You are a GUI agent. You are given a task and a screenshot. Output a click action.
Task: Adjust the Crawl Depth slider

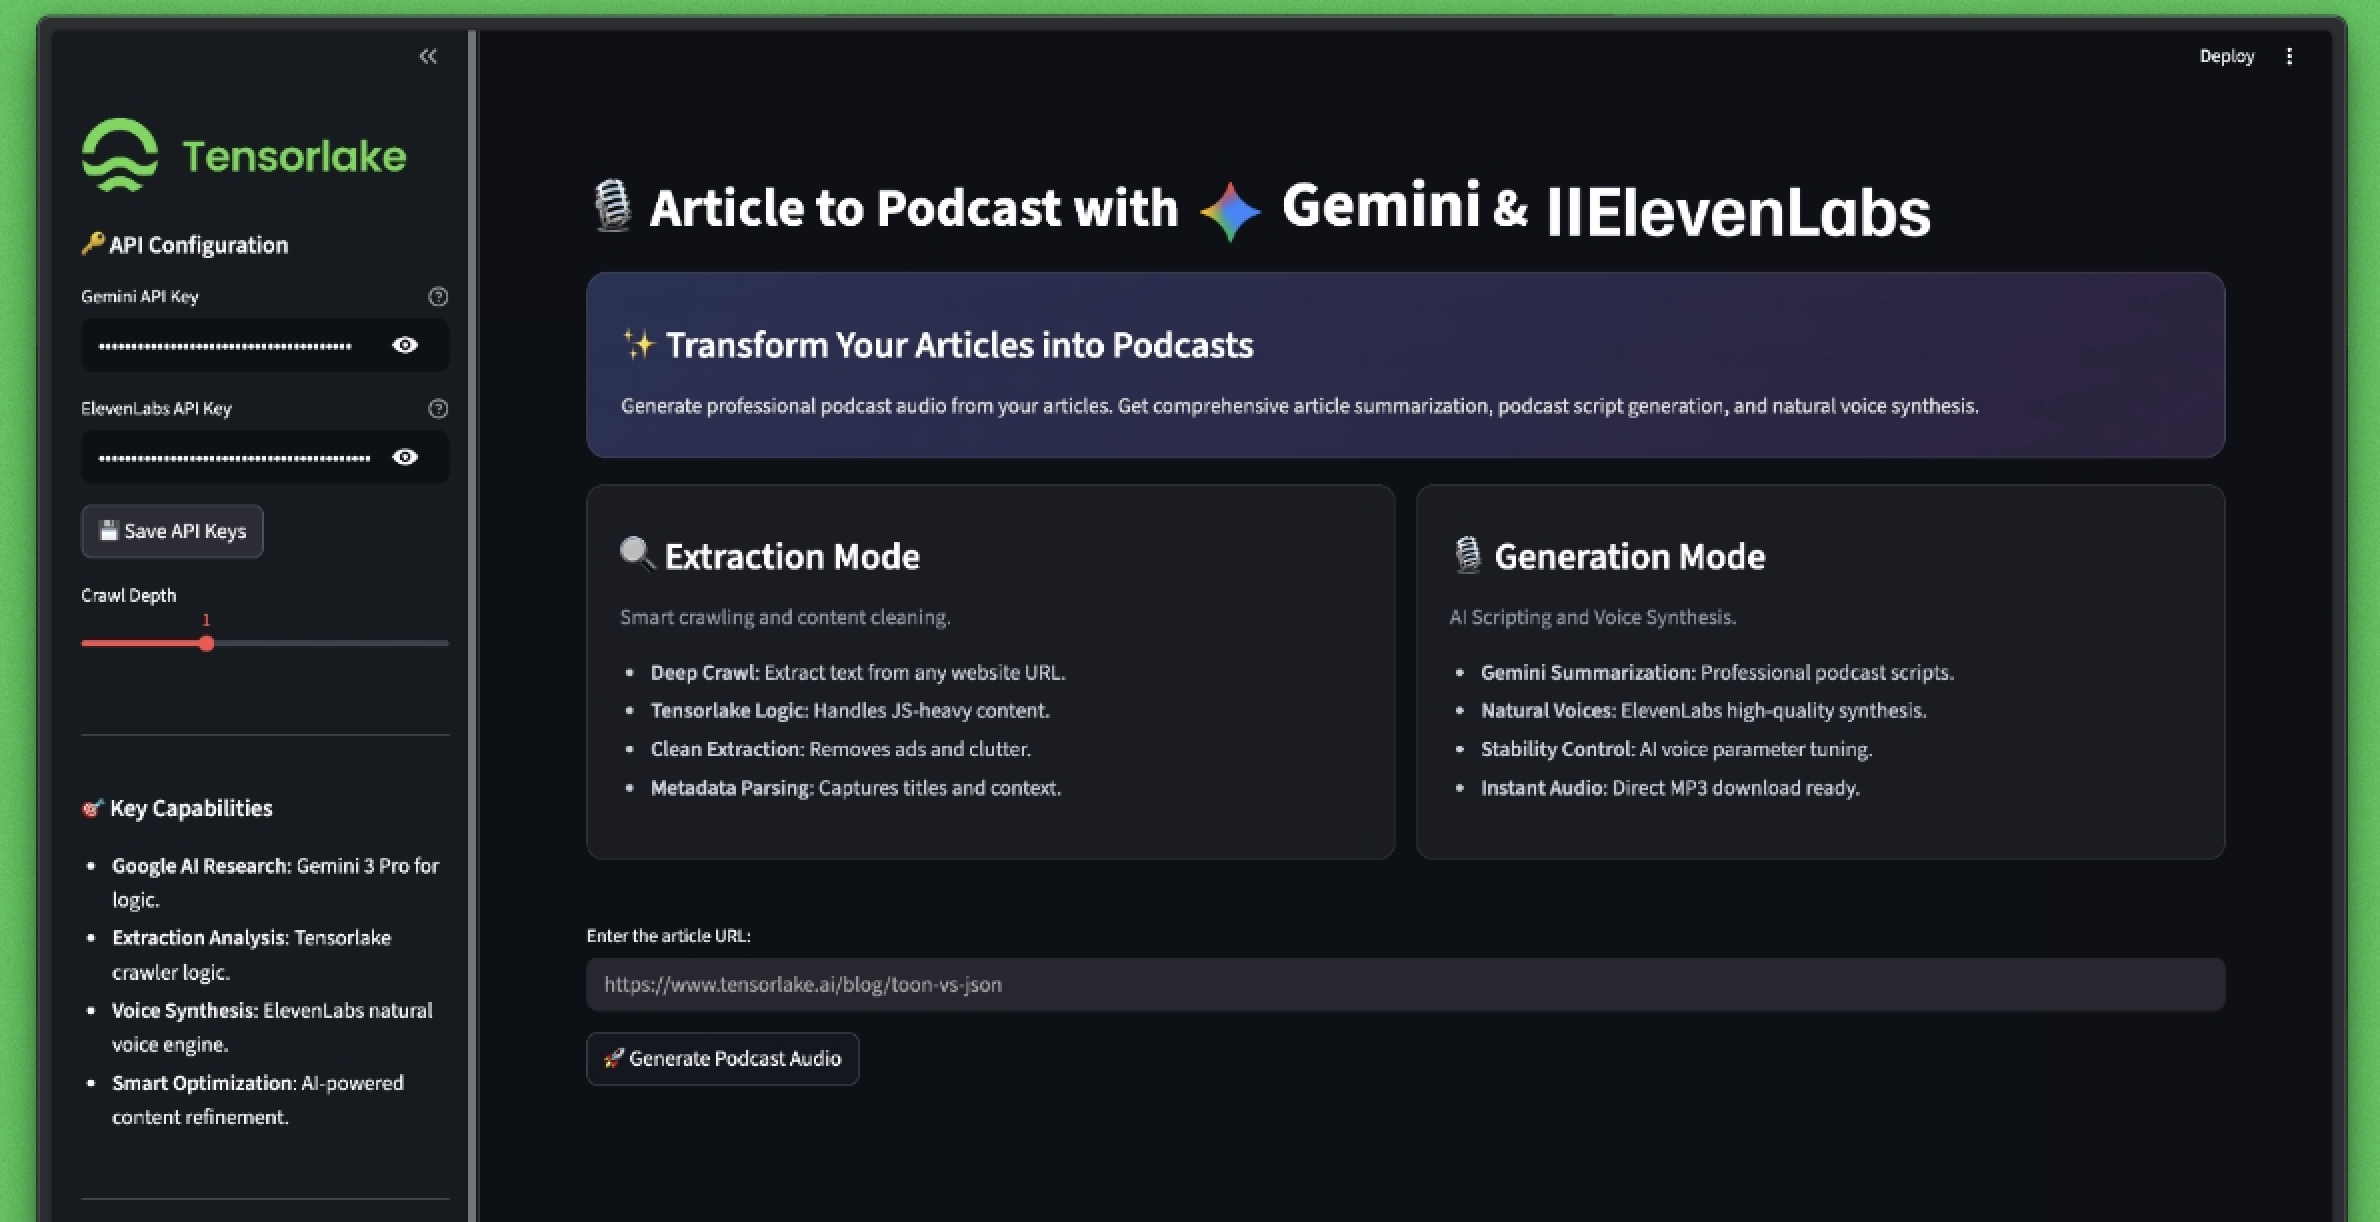pyautogui.click(x=206, y=643)
